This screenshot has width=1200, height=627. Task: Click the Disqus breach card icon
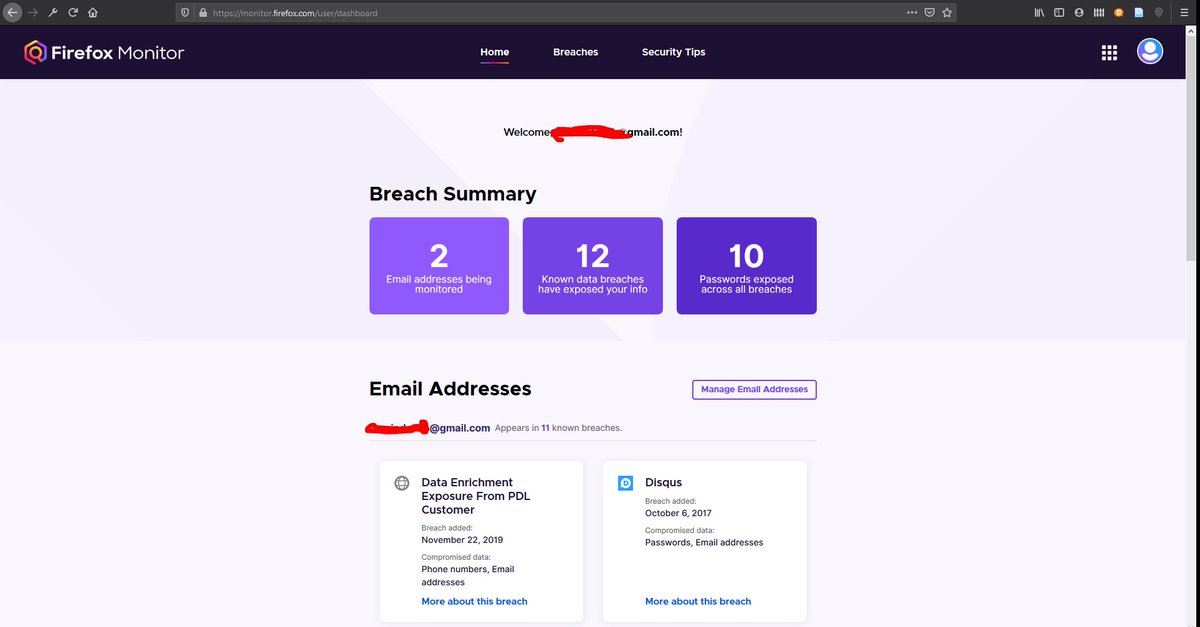coord(624,482)
